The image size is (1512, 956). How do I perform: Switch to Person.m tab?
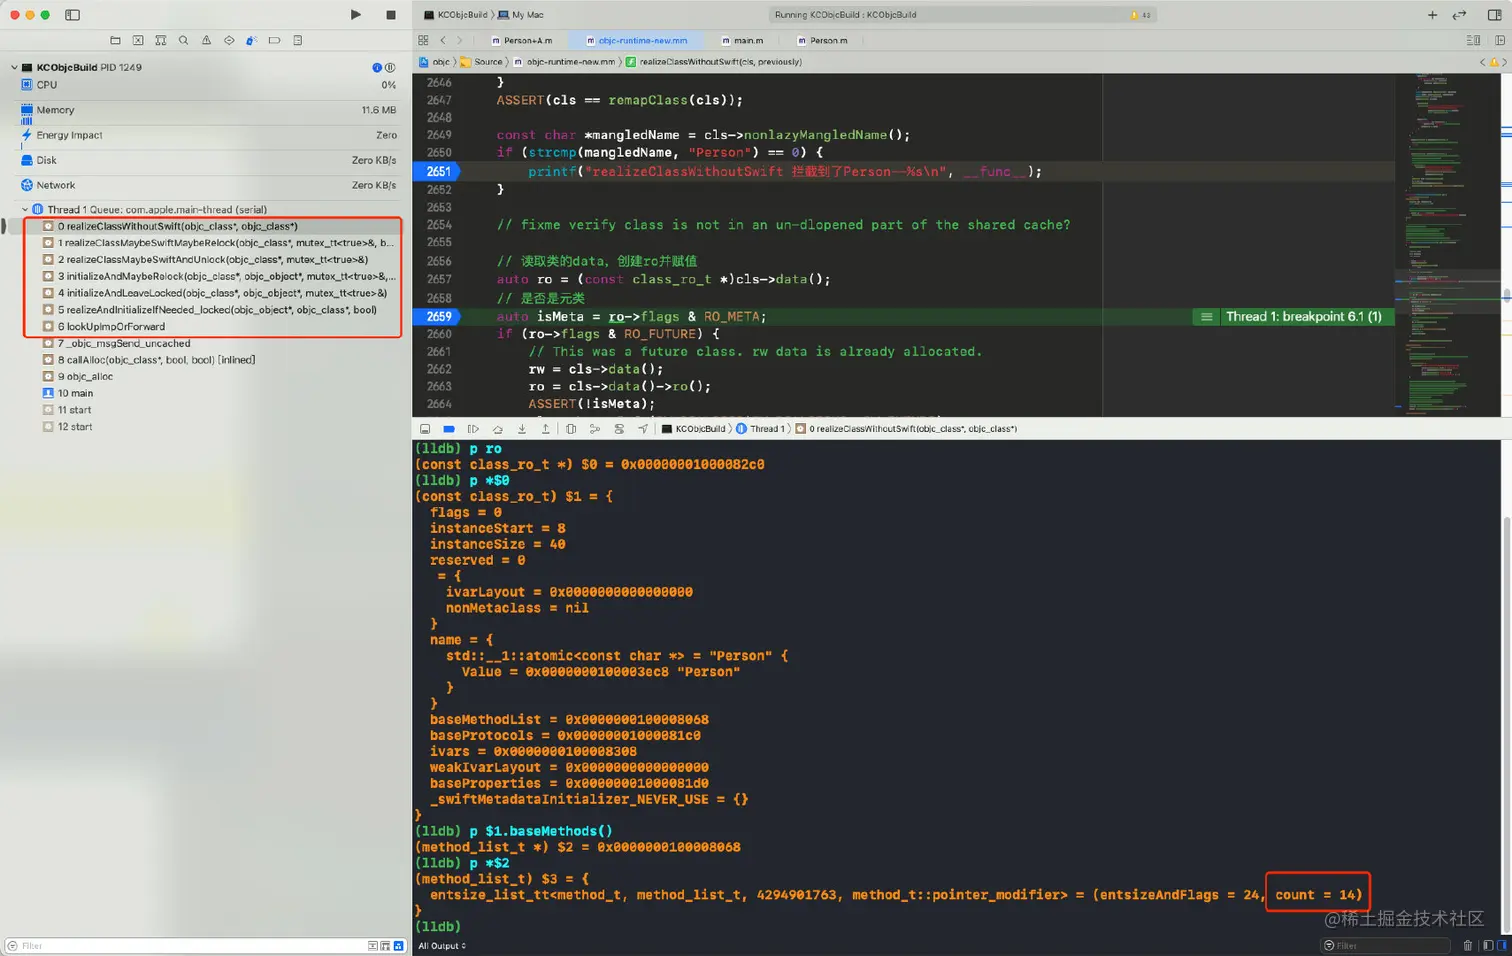[823, 41]
